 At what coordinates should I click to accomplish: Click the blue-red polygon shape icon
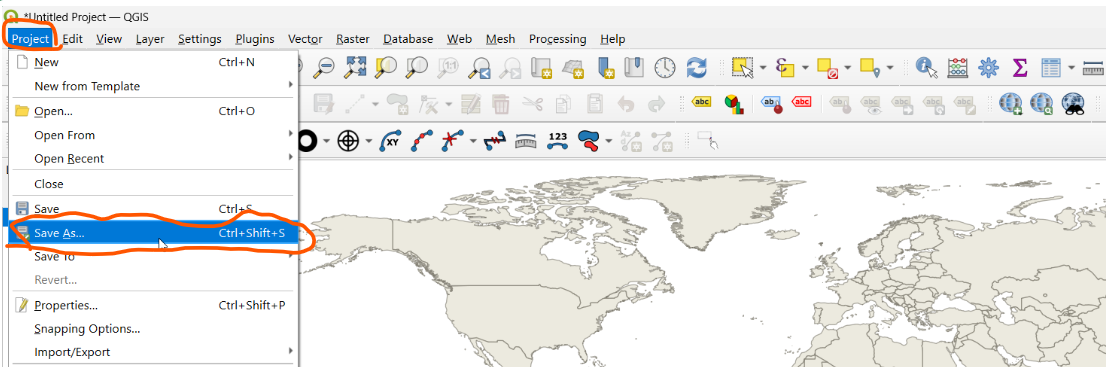point(589,140)
